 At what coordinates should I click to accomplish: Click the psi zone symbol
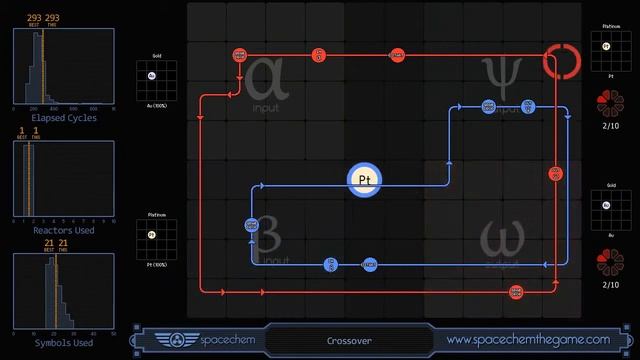click(502, 79)
